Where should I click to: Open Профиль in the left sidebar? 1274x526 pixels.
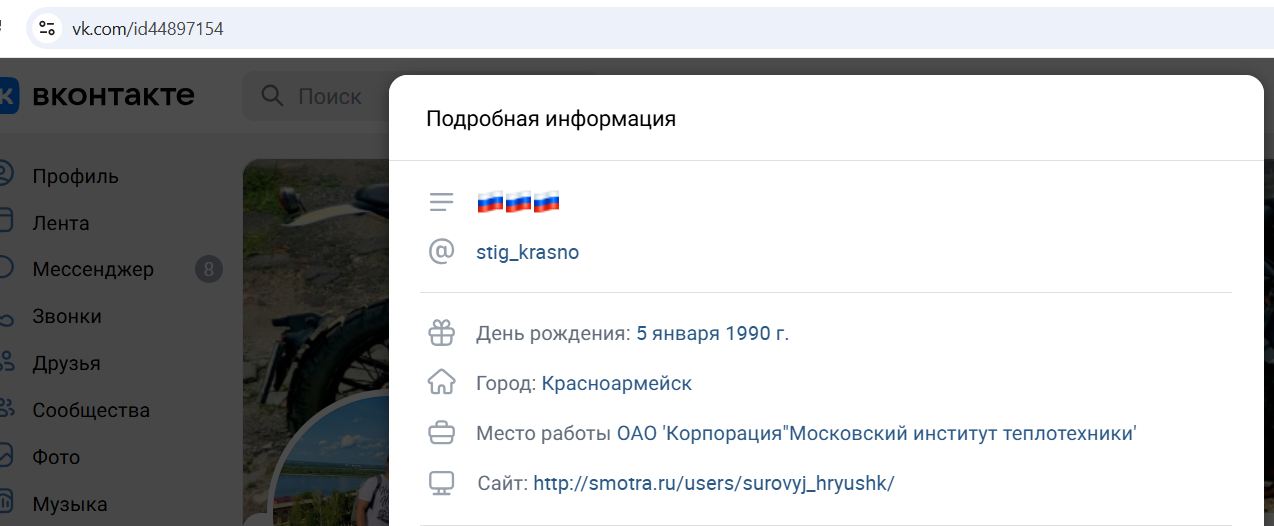tap(75, 176)
